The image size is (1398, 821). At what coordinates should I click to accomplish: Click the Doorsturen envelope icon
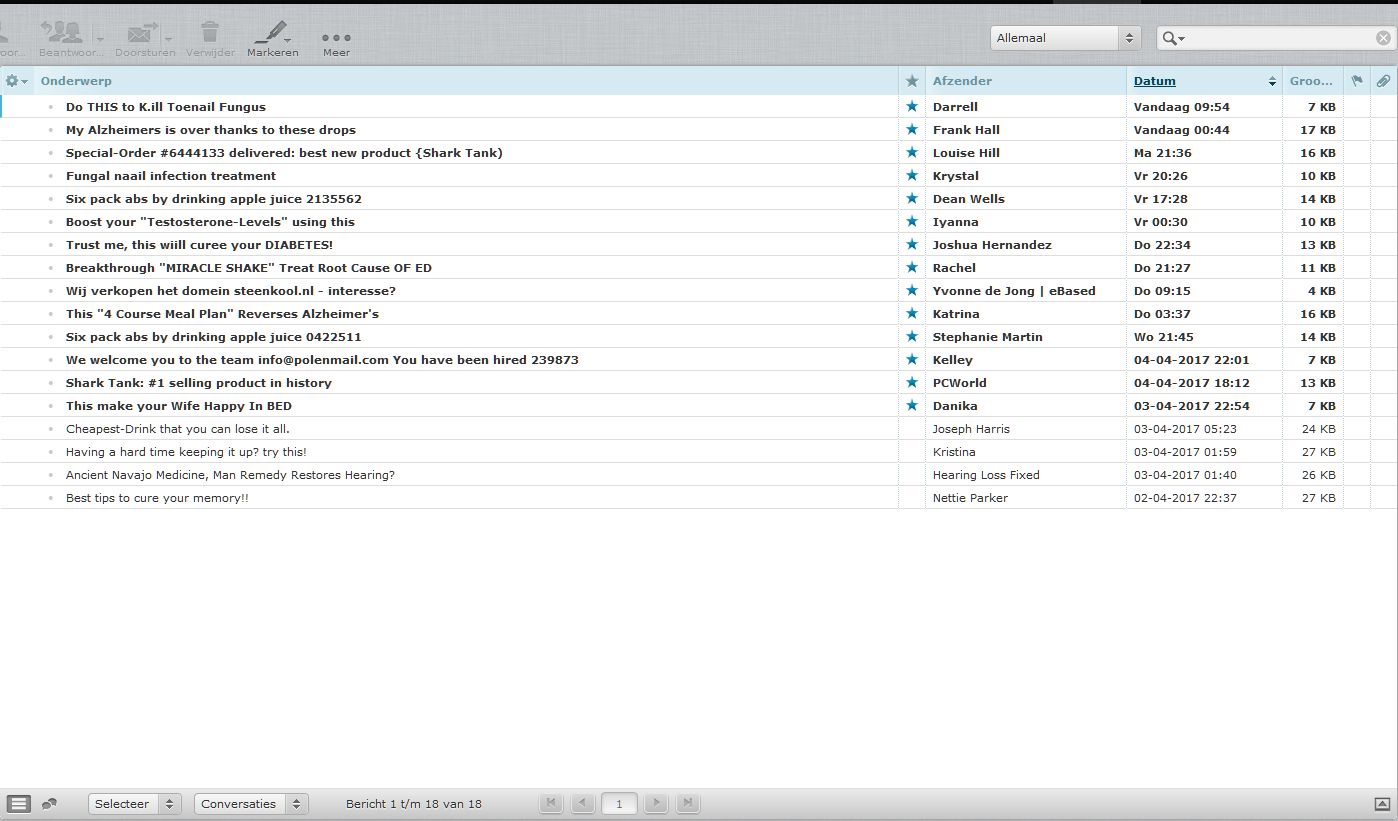pos(139,34)
